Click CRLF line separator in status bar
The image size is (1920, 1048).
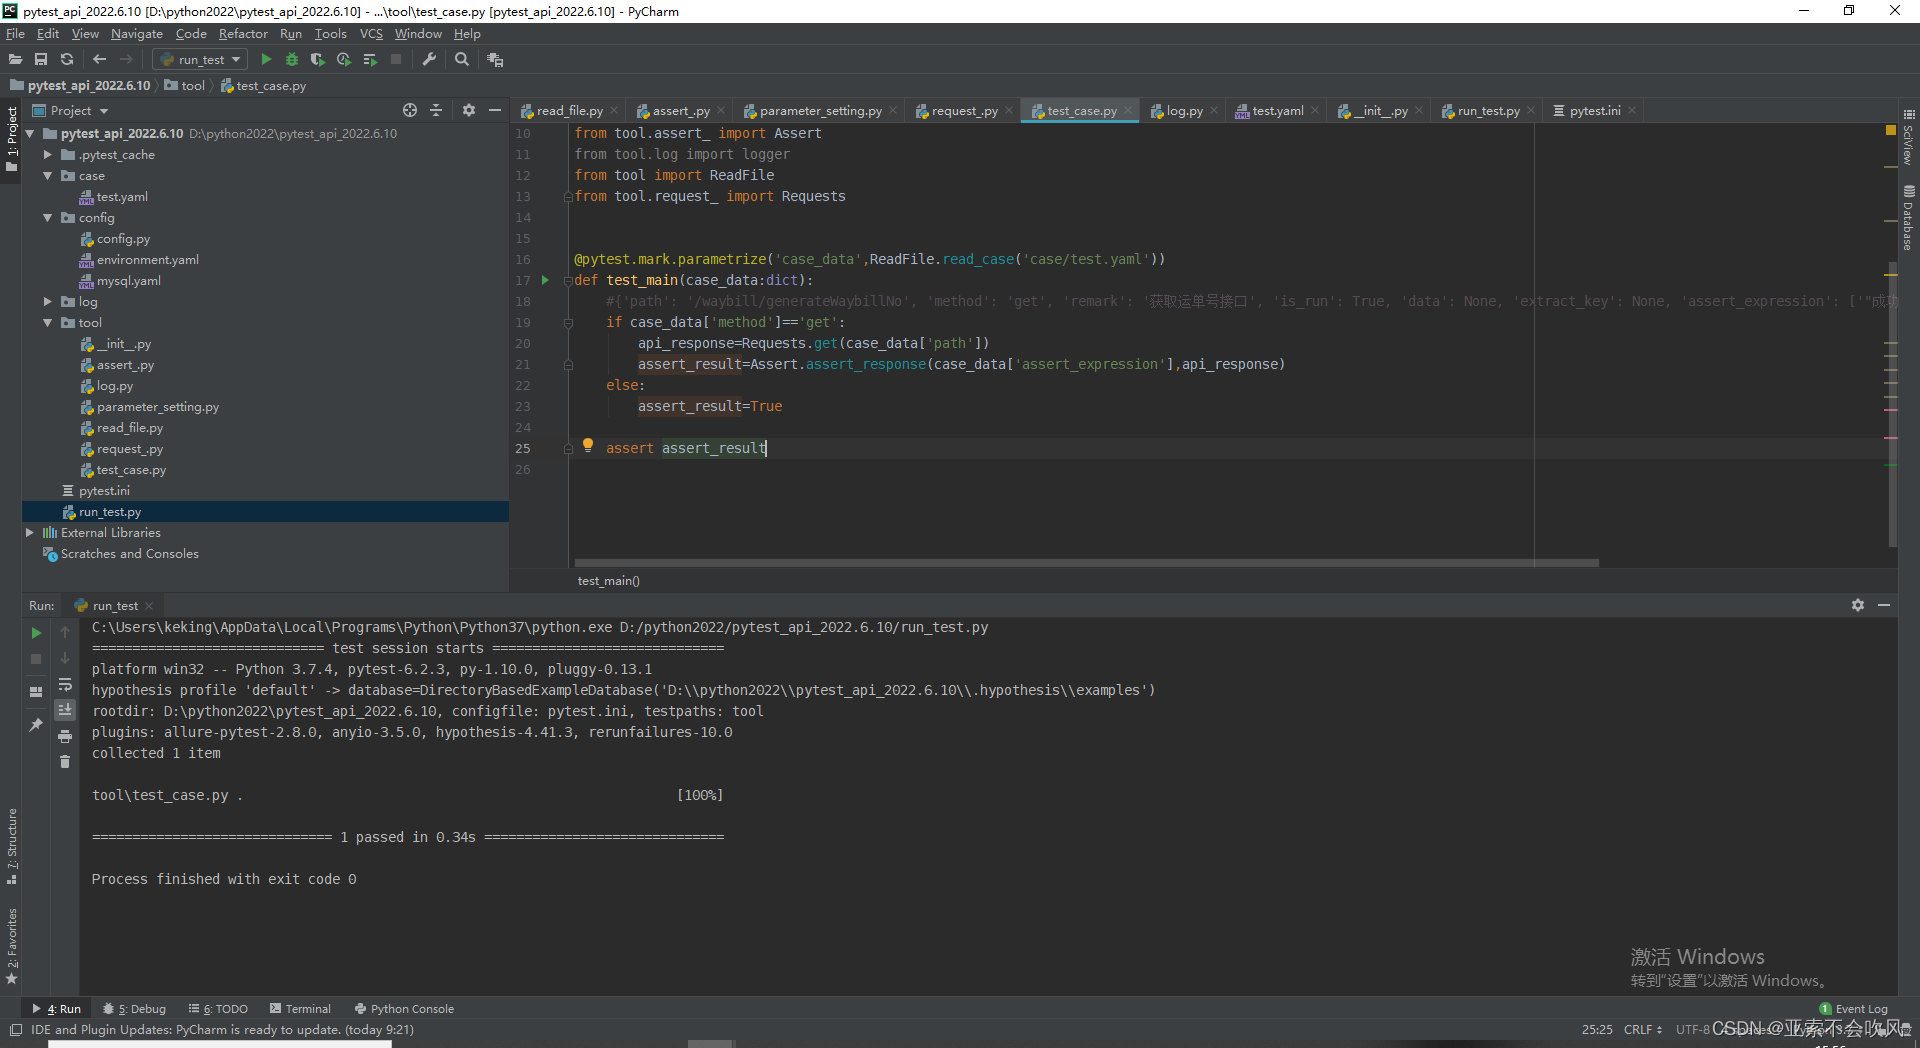(x=1642, y=1030)
